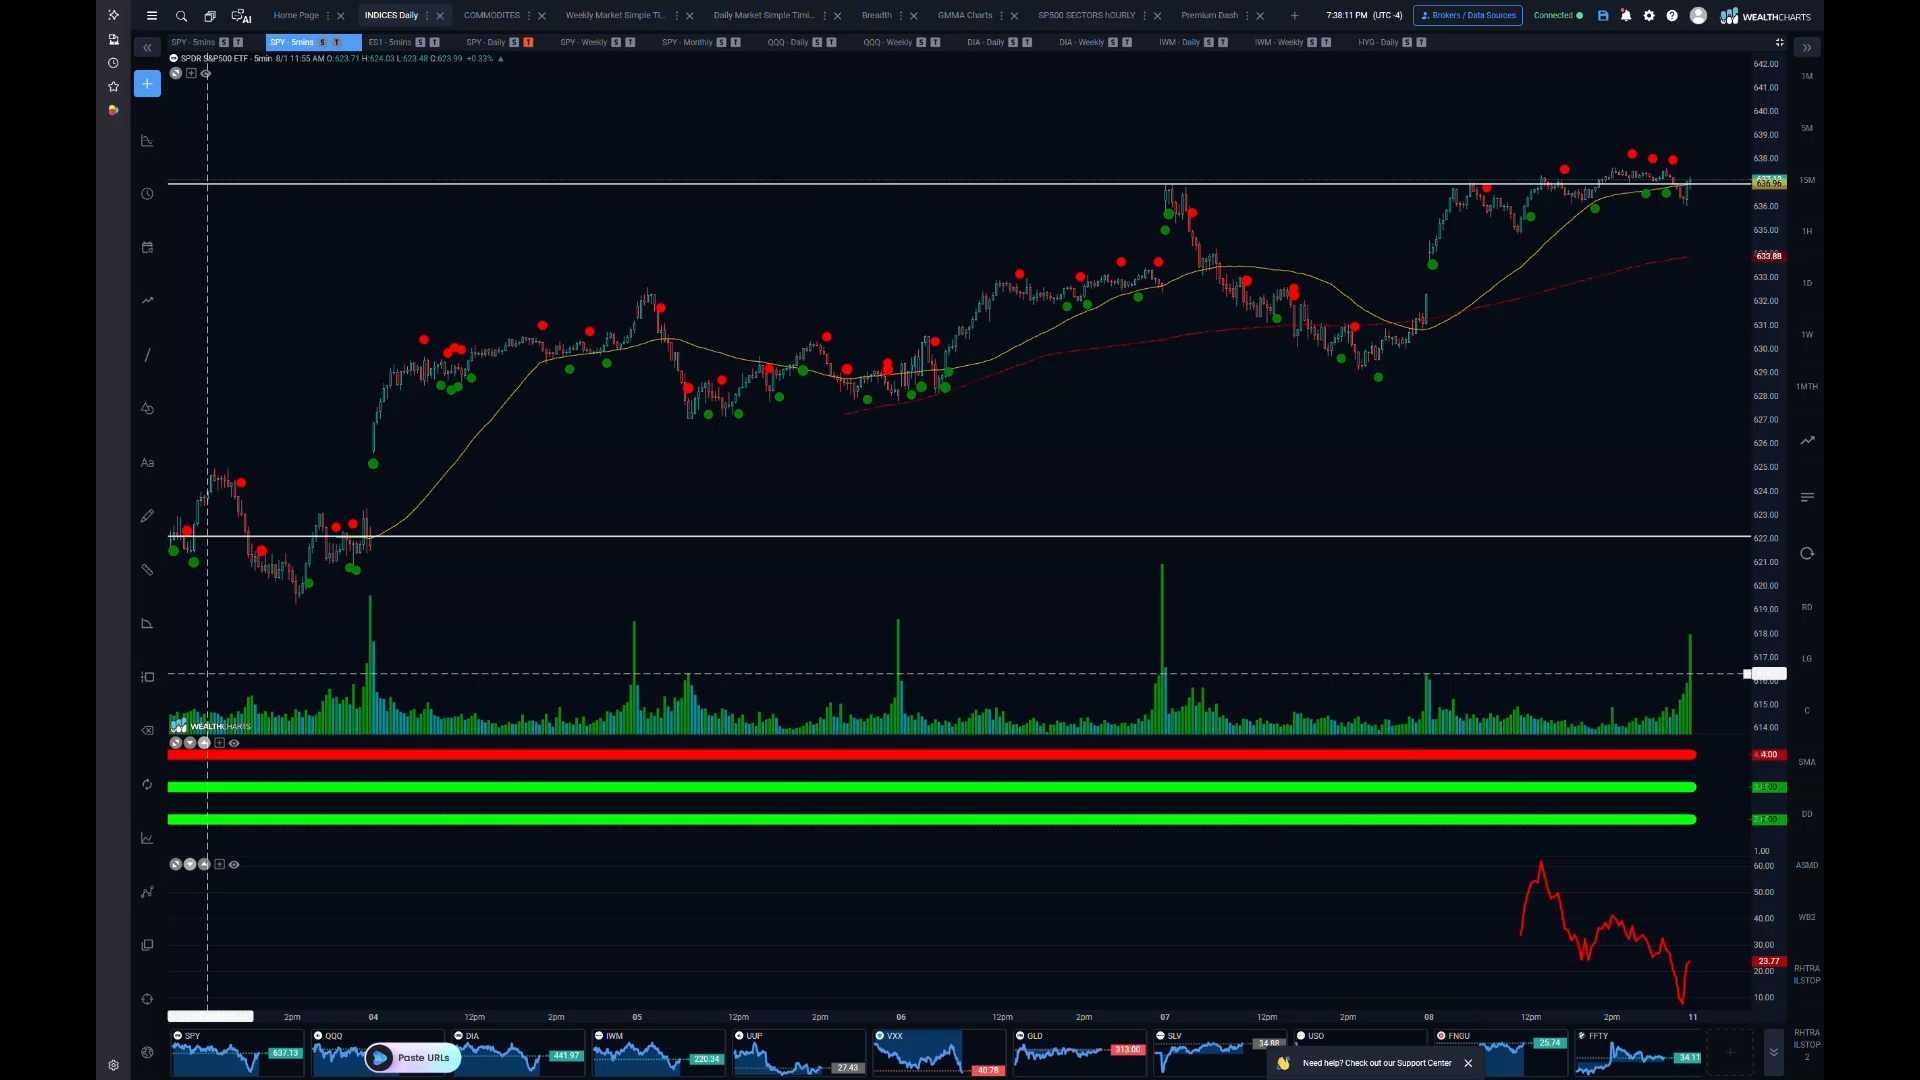Viewport: 1920px width, 1080px height.
Task: Toggle the T button on SPY - Daily
Action: 528,42
